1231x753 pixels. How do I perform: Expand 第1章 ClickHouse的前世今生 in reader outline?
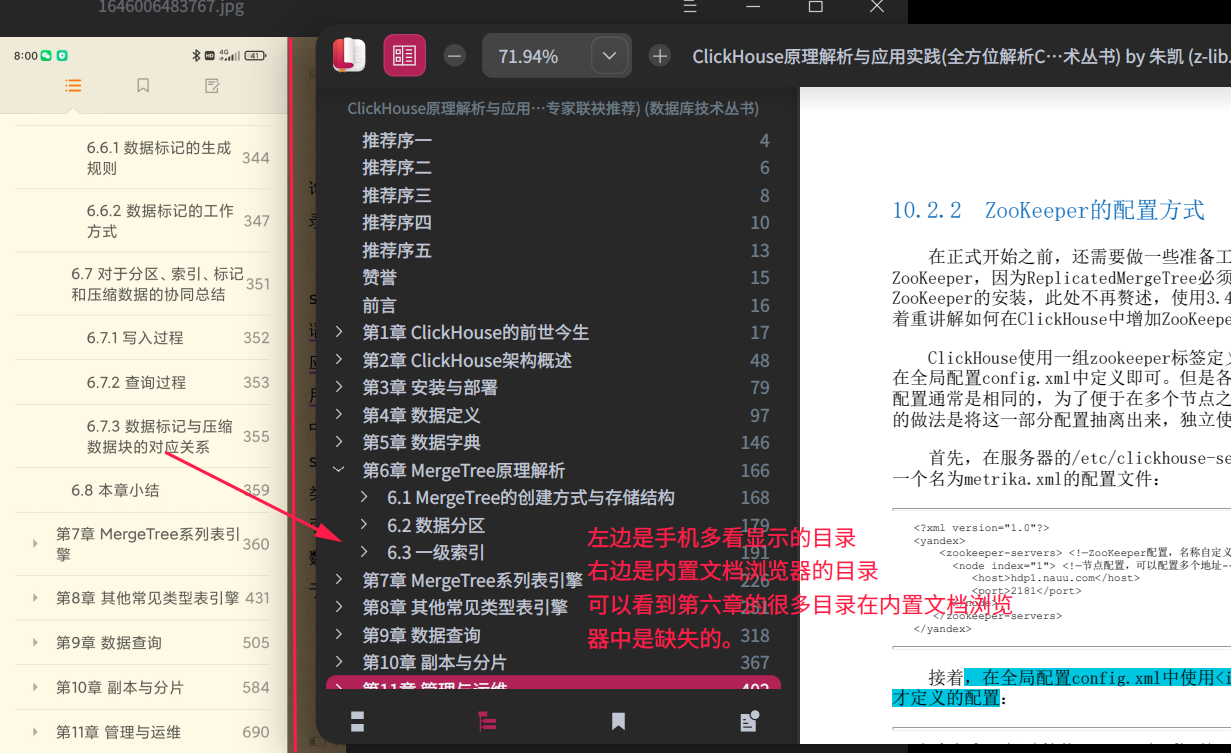pos(340,332)
